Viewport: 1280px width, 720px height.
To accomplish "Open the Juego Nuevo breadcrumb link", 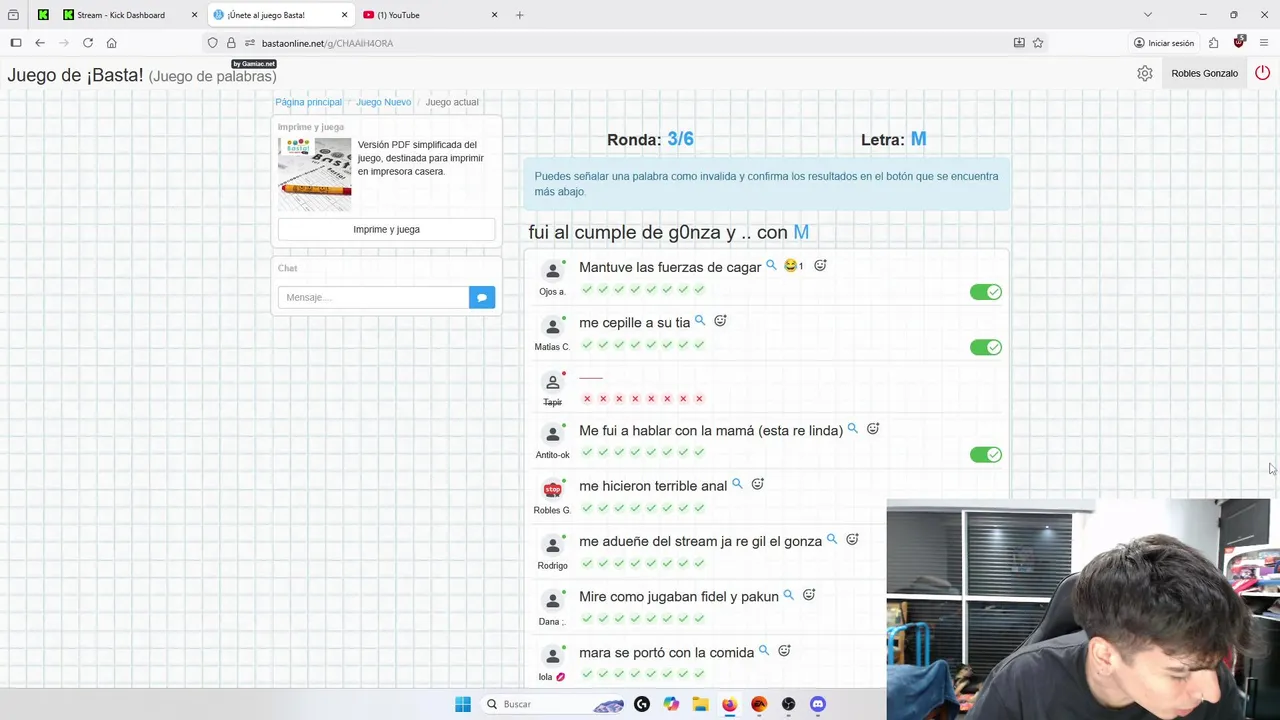I will click(384, 102).
